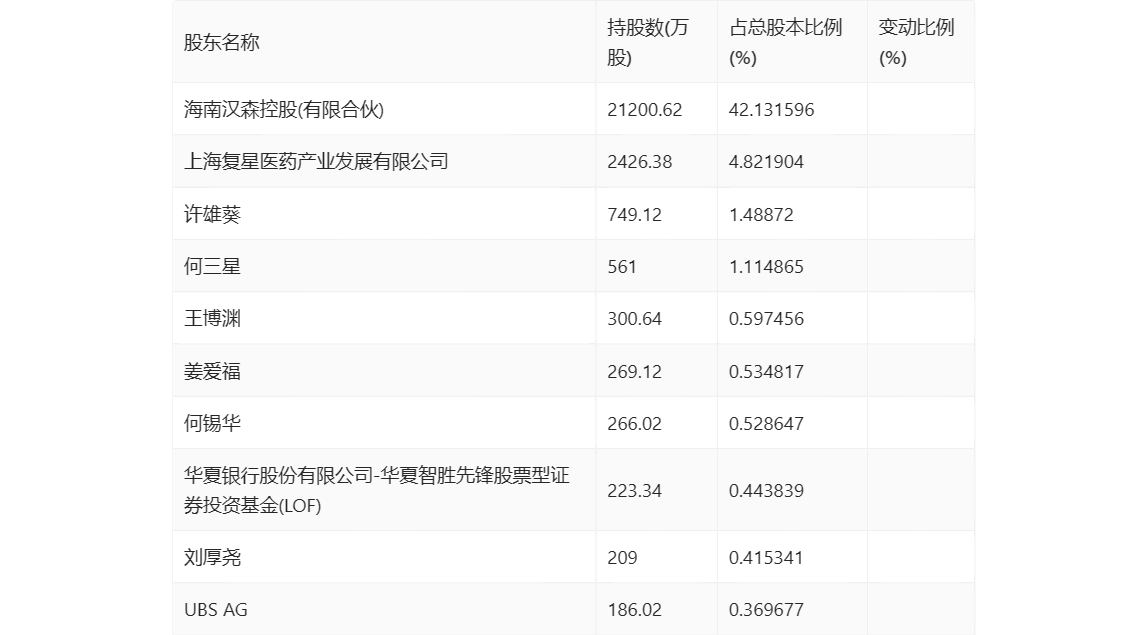Click holding value 269.12
The height and width of the screenshot is (635, 1148).
point(634,371)
